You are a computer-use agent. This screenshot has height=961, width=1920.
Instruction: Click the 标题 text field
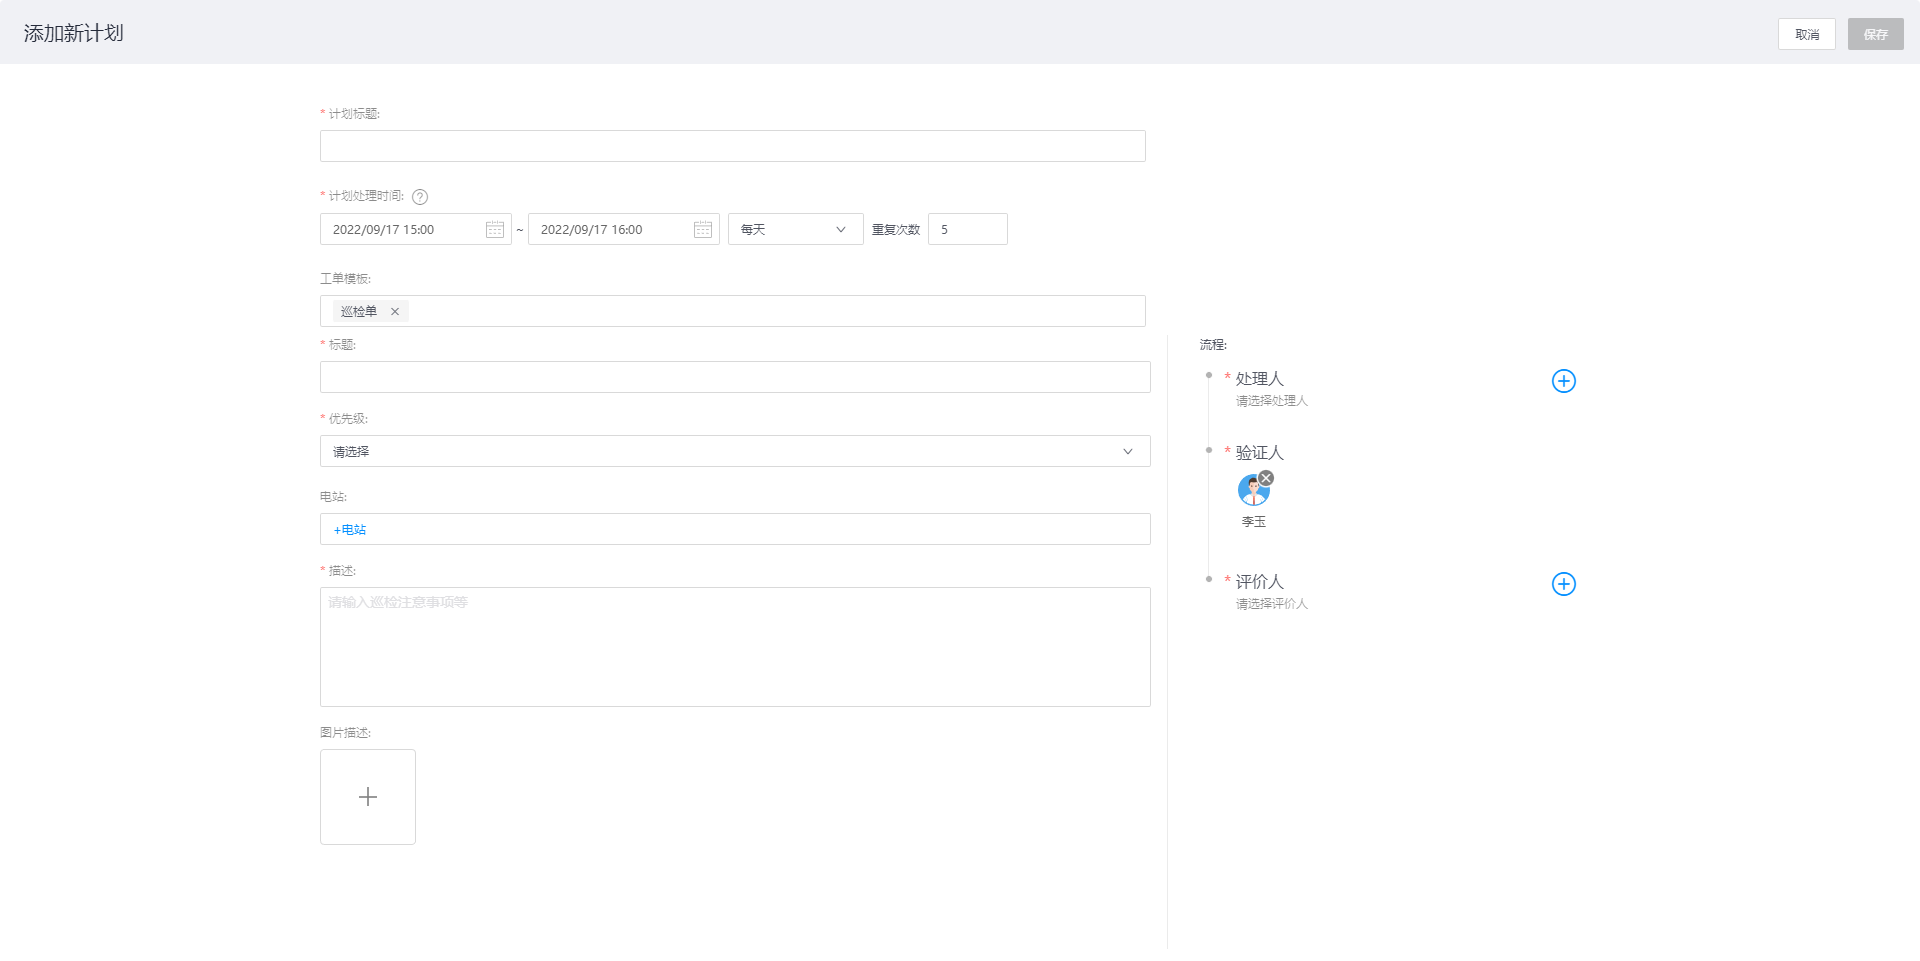[734, 378]
